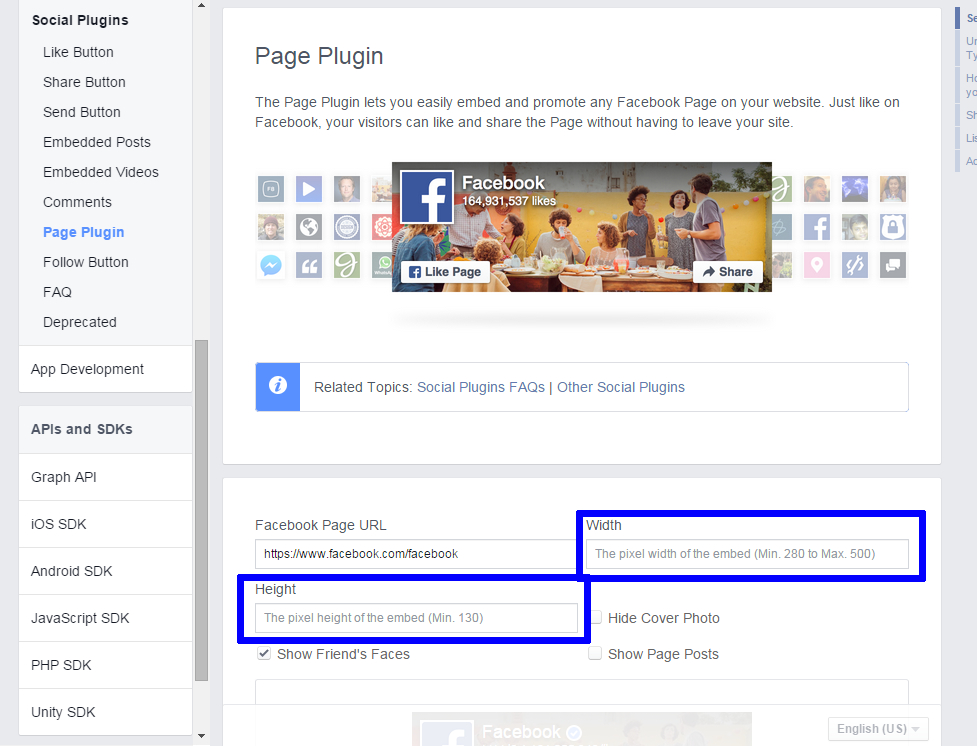Select the highlighted Page Plugin sidebar item
This screenshot has height=746, width=977.
click(83, 232)
